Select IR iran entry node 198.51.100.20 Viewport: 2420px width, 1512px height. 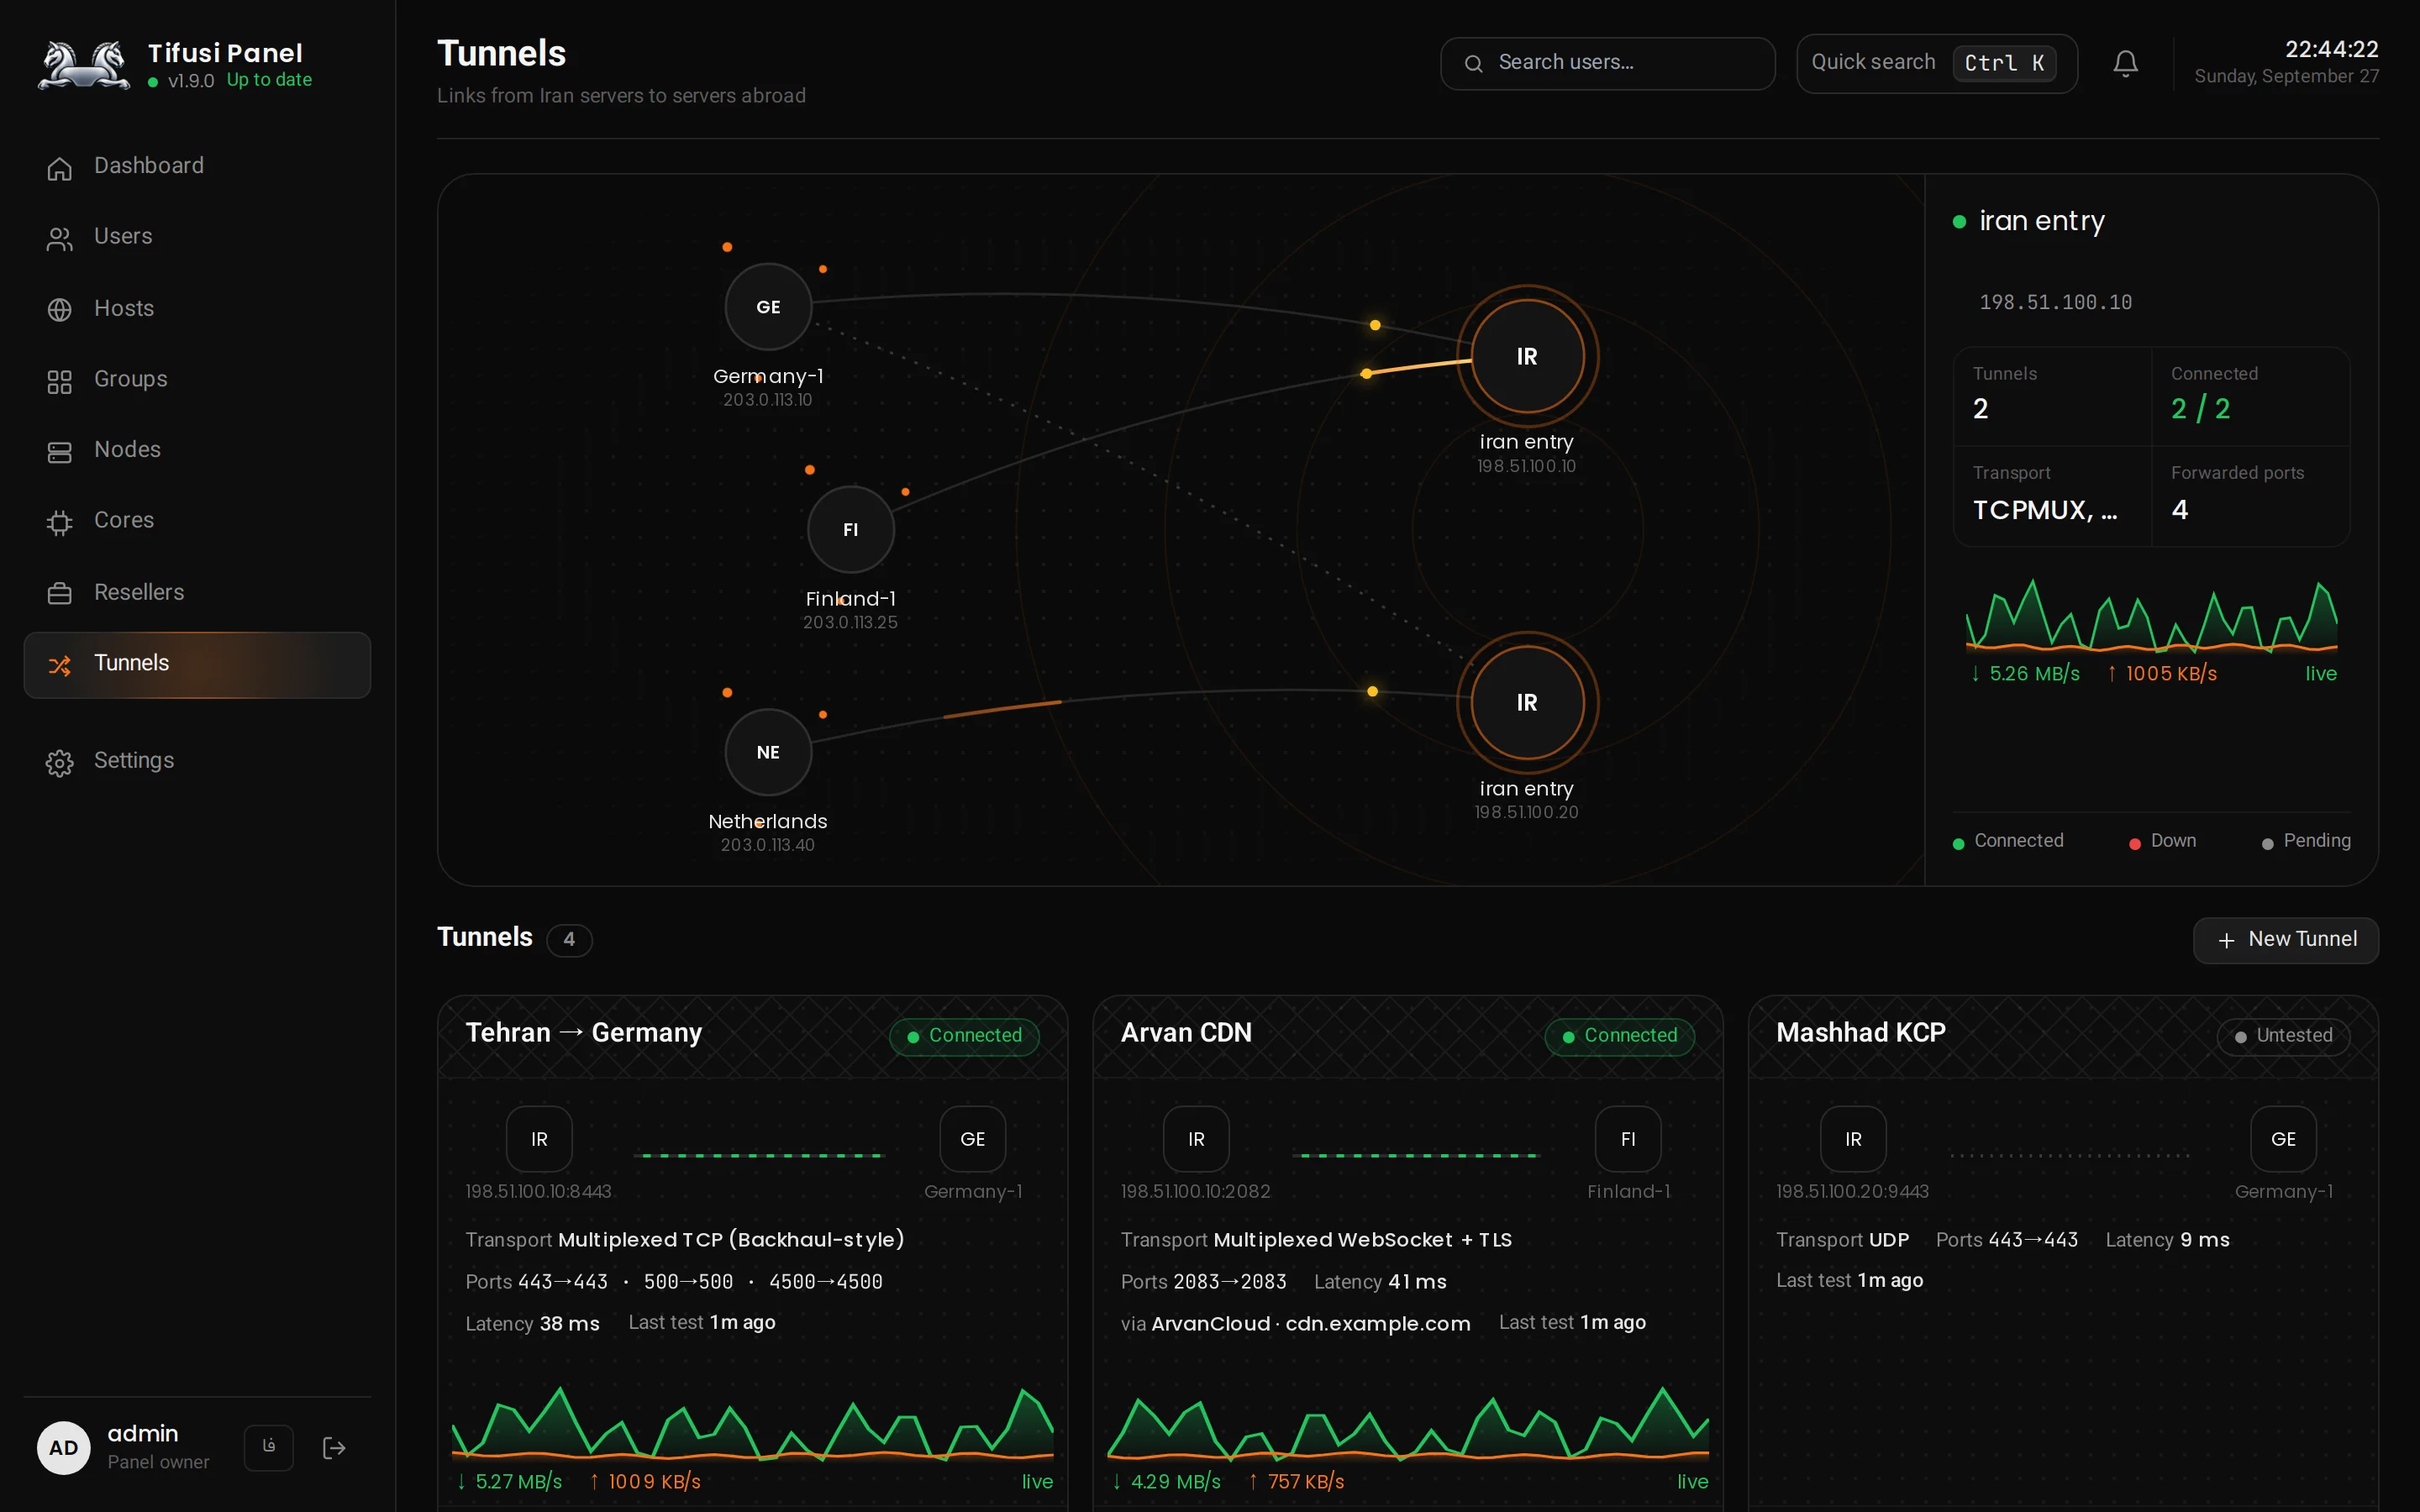(1527, 703)
